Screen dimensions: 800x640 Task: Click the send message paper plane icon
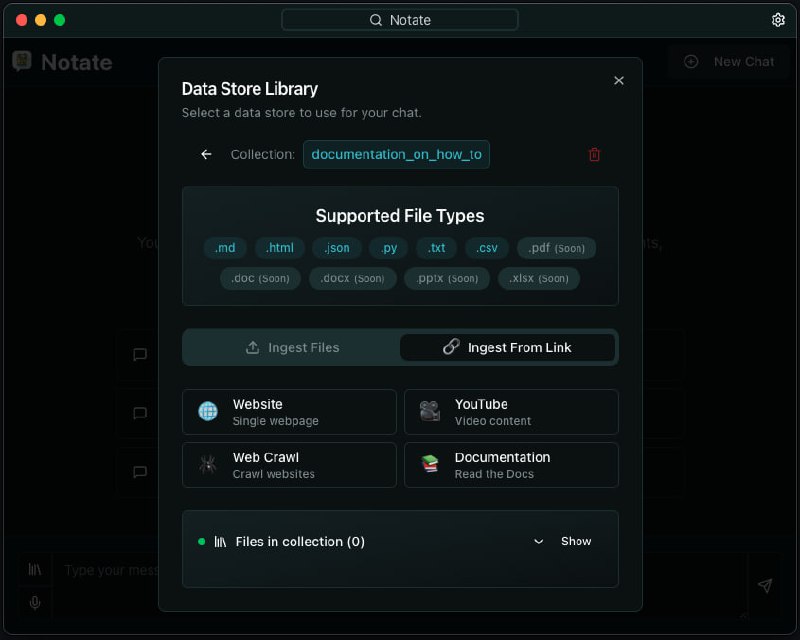tap(764, 586)
